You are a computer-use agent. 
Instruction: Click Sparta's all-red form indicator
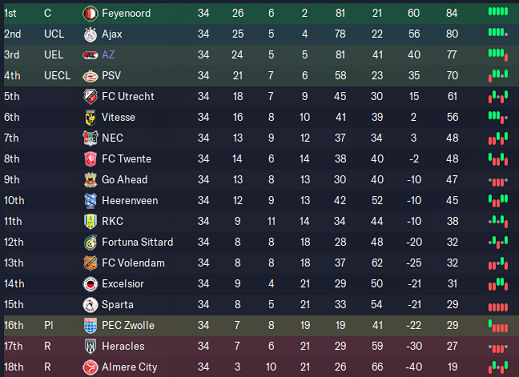[498, 307]
